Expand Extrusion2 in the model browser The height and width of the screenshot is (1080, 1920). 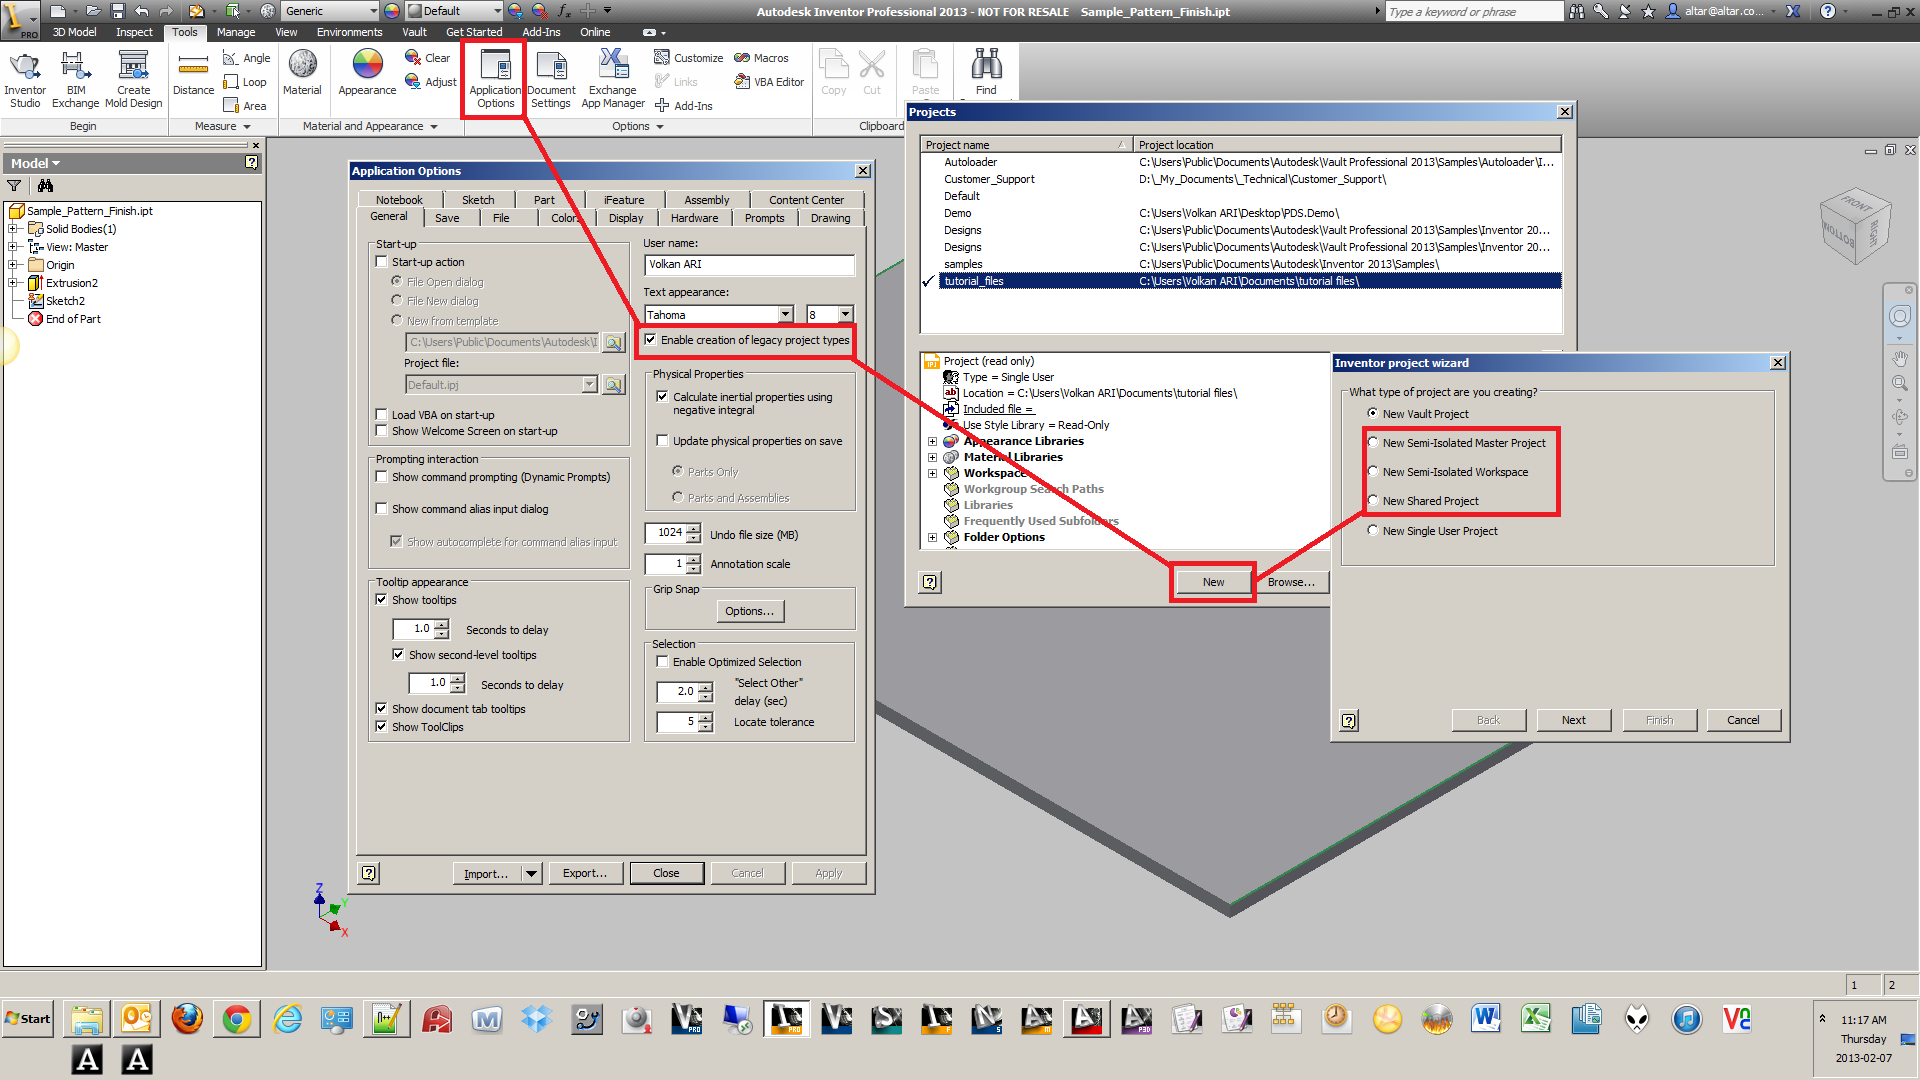(13, 283)
